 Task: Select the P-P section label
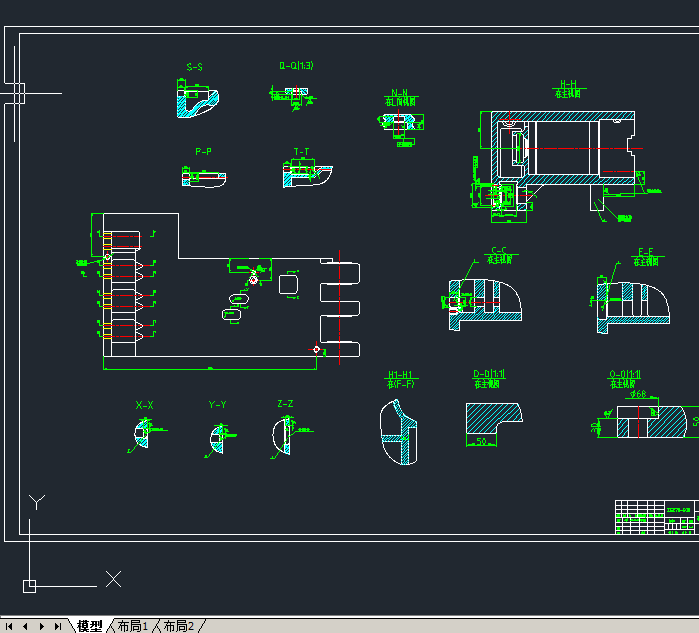tap(203, 152)
